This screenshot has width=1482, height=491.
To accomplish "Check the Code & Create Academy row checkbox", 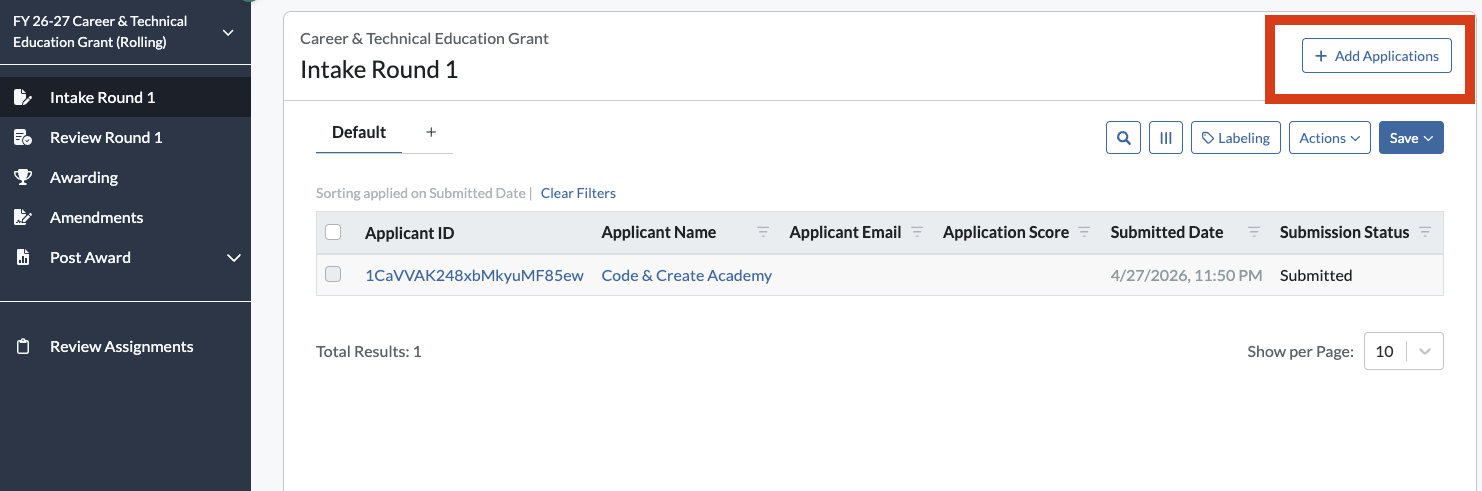I will coord(334,274).
